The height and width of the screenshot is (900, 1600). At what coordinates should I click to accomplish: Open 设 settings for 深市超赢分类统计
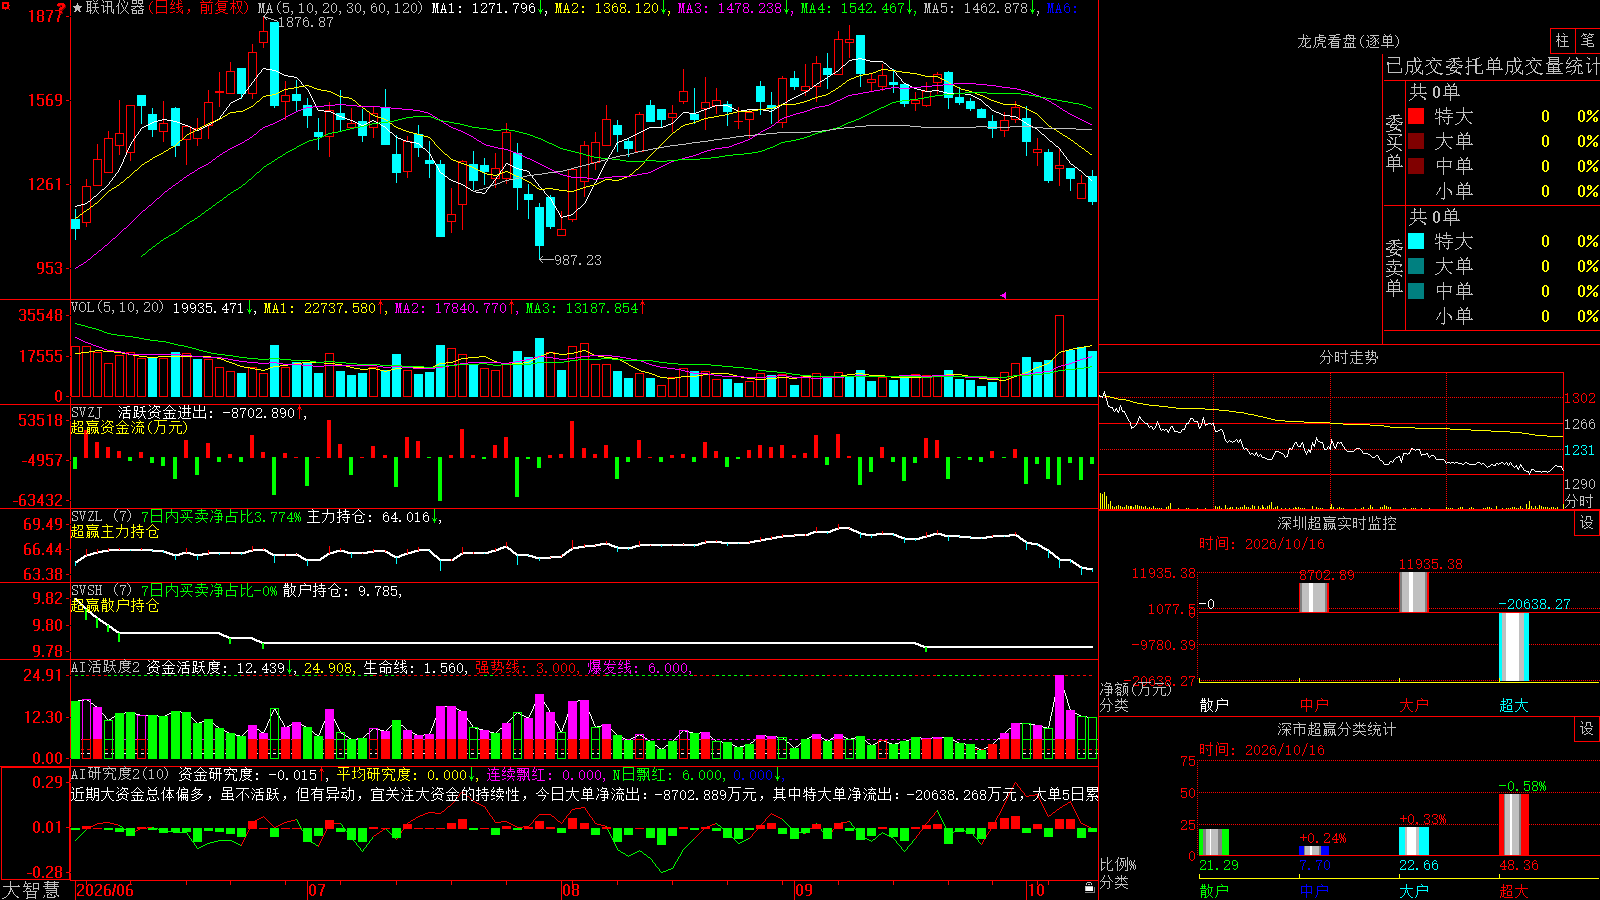pyautogui.click(x=1587, y=729)
